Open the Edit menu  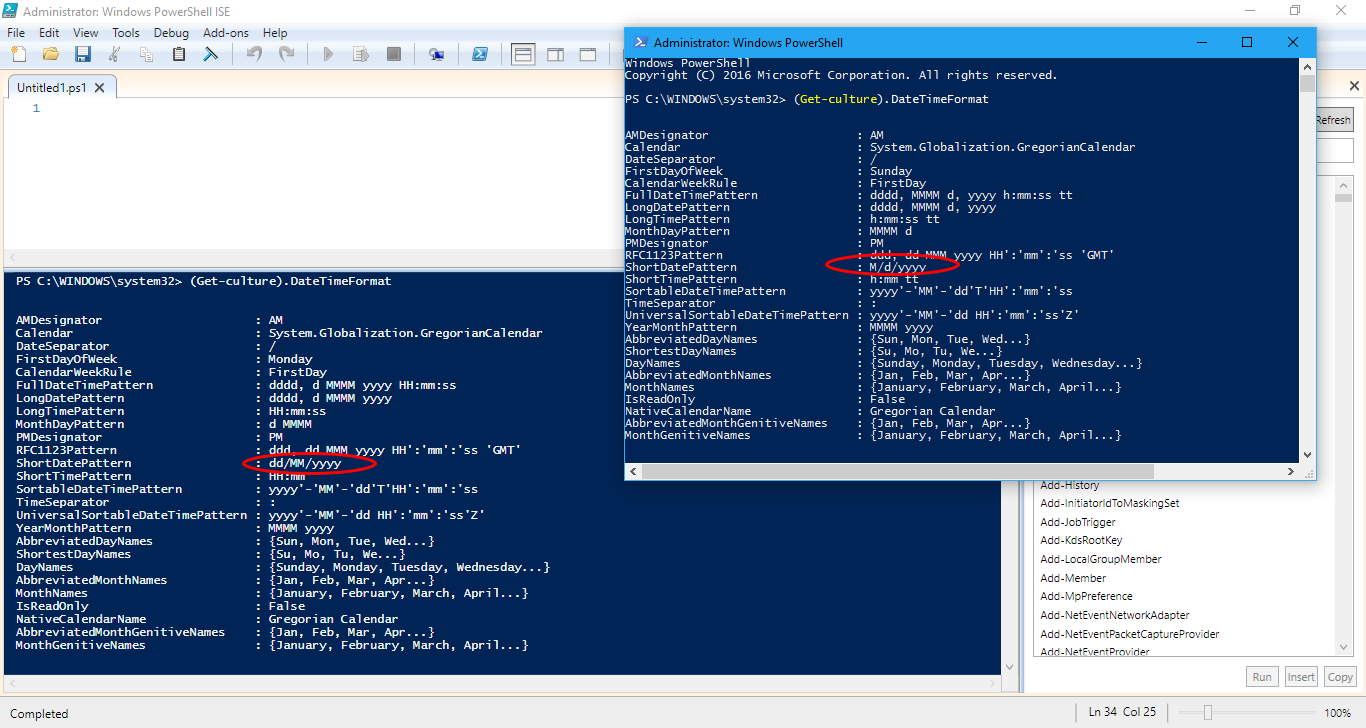point(49,33)
